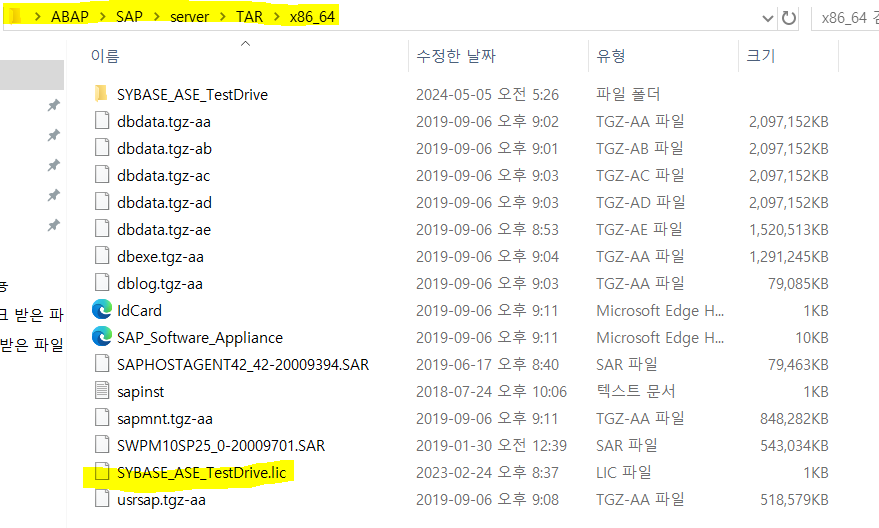This screenshot has height=528, width=879.
Task: Select the file name dbdata.tgz-ad
Action: click(x=164, y=202)
